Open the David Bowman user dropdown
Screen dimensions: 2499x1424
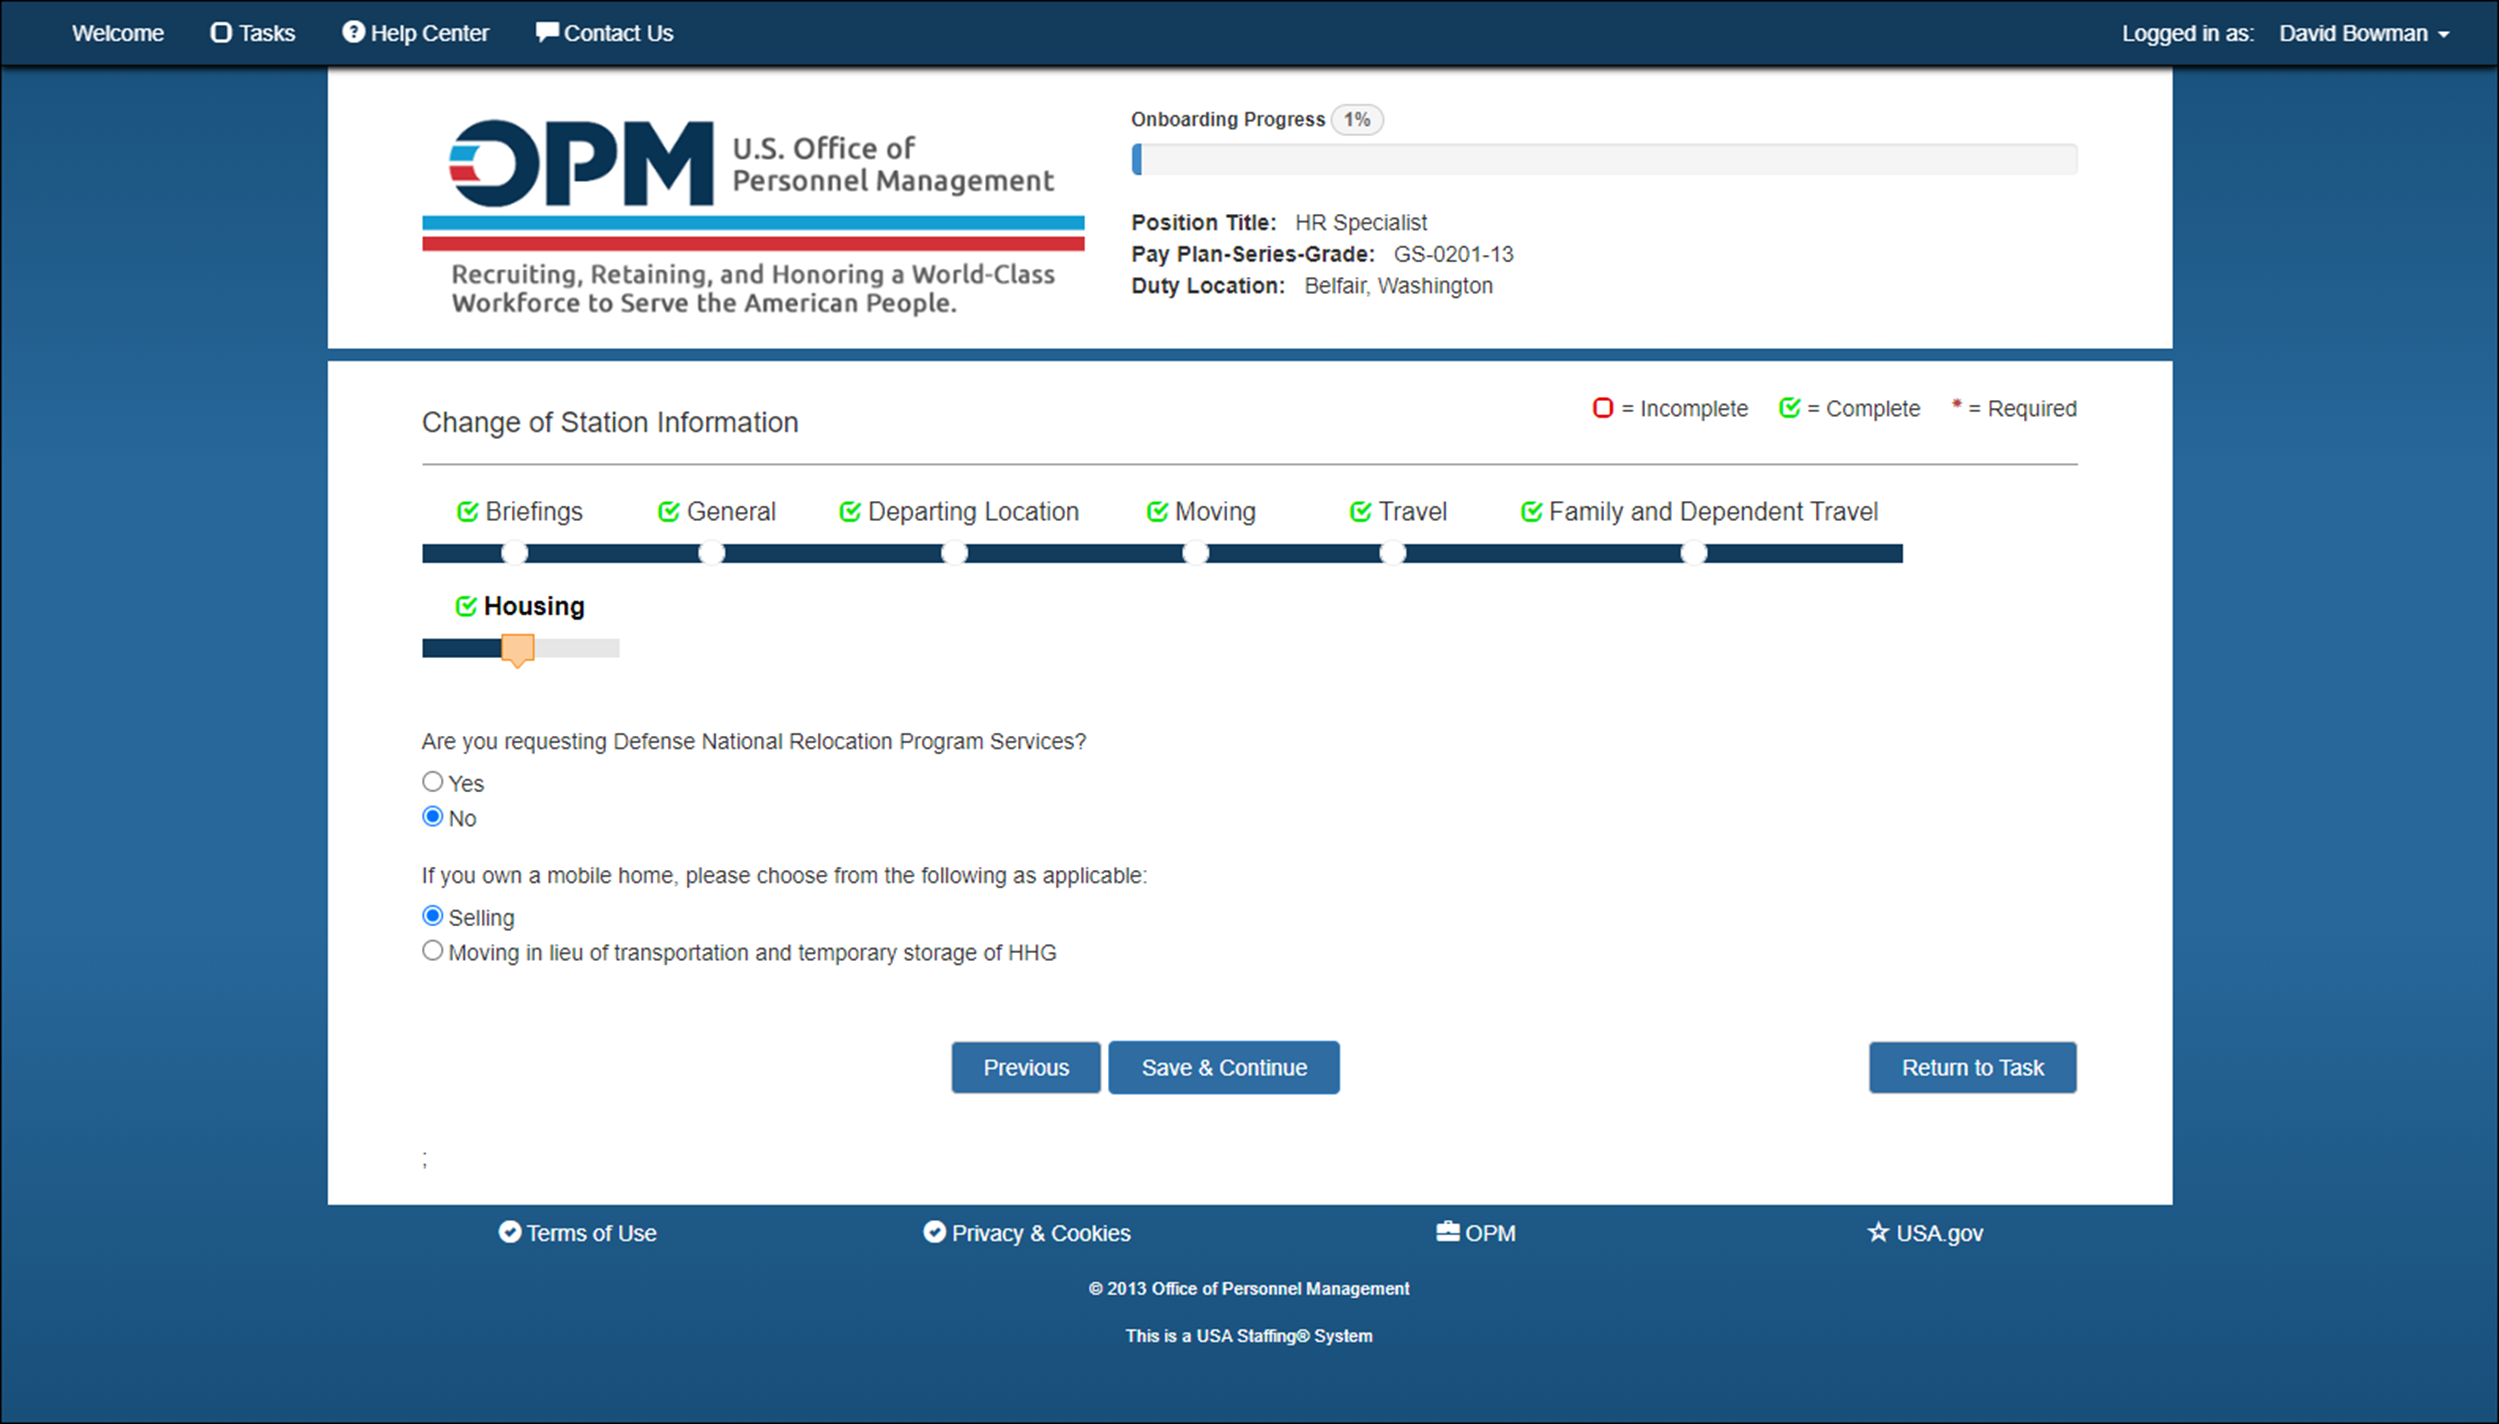coord(2364,33)
